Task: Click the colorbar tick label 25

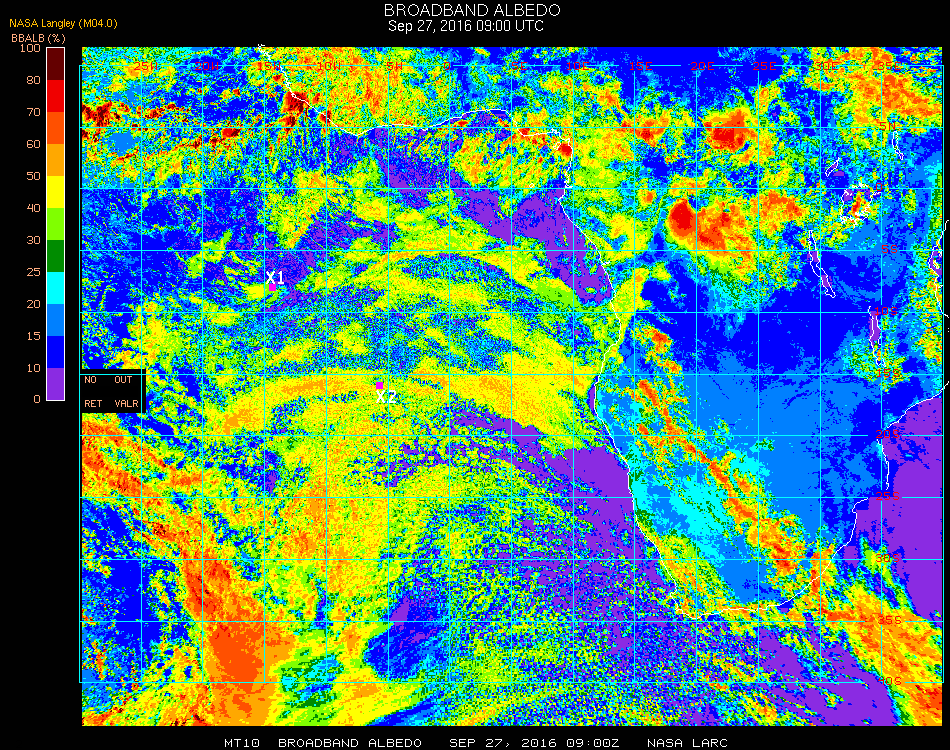Action: pos(33,272)
